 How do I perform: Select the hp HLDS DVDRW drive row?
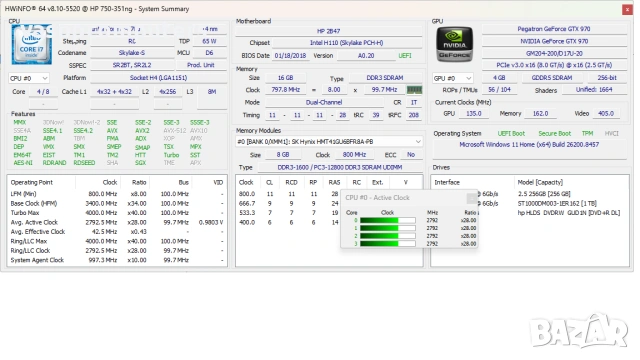(529, 213)
